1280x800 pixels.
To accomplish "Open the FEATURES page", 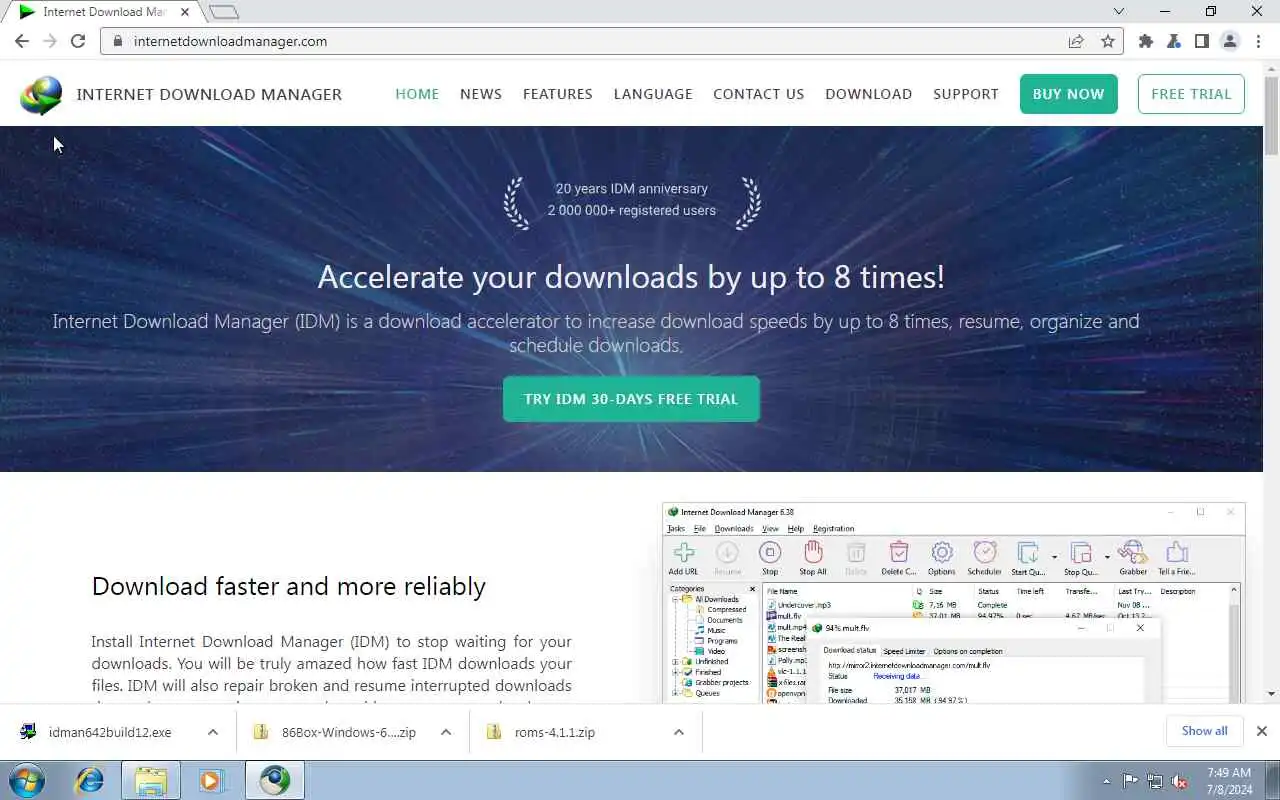I will (x=558, y=94).
